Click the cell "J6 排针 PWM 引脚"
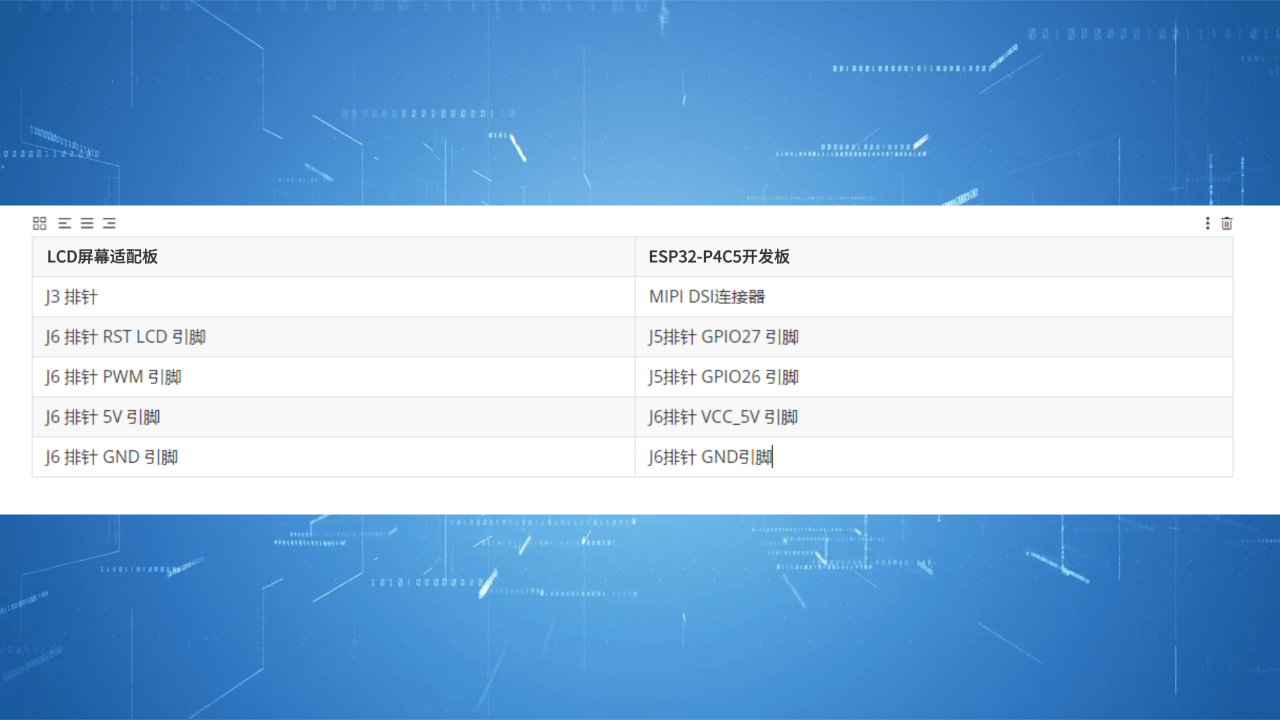The height and width of the screenshot is (720, 1280). tap(333, 377)
